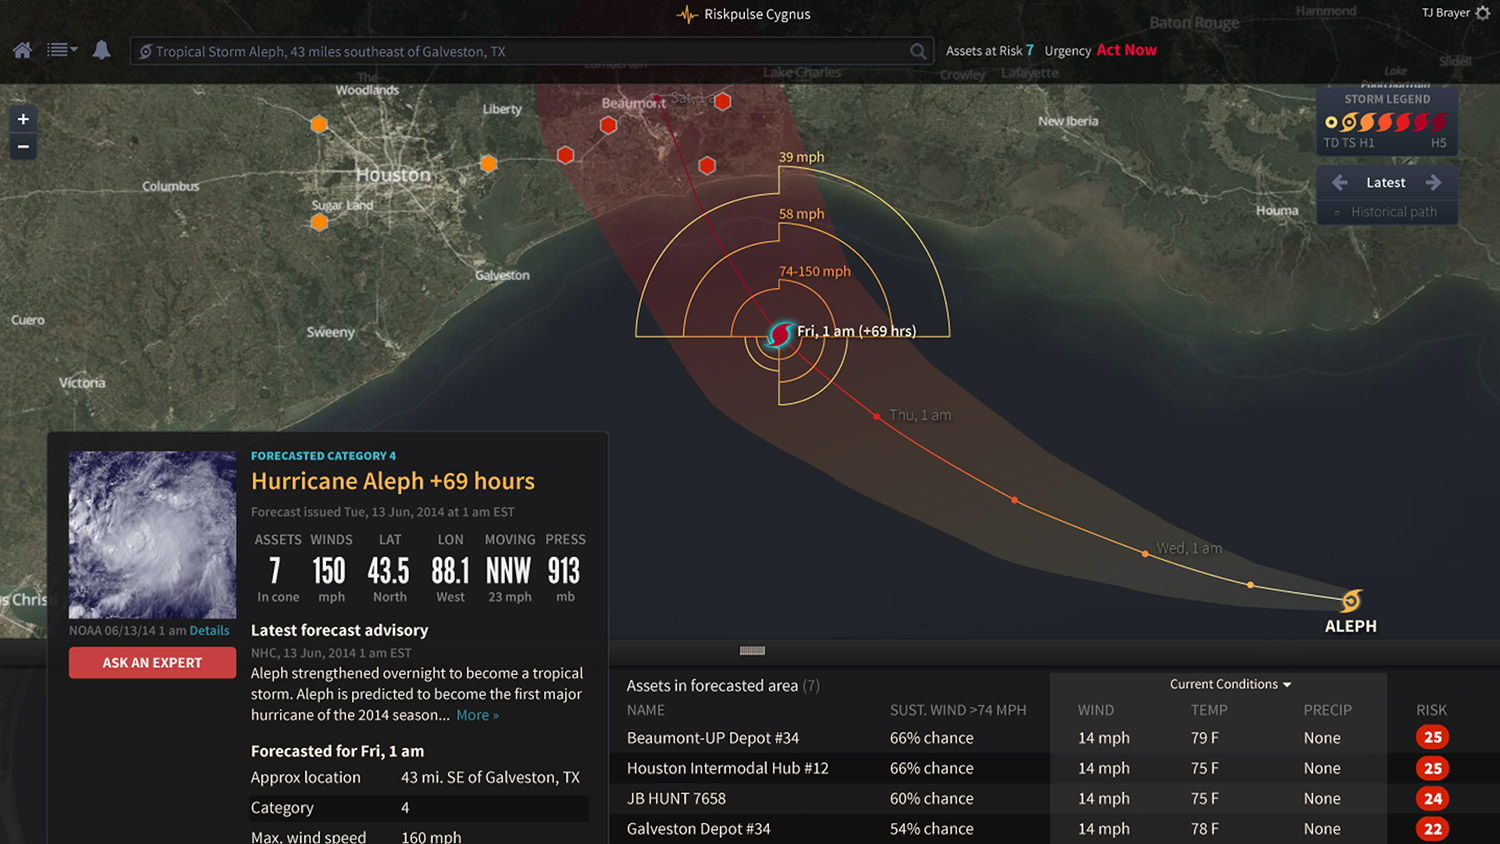Image resolution: width=1500 pixels, height=844 pixels.
Task: Click the H1 hurricane legend icon
Action: pos(1367,123)
